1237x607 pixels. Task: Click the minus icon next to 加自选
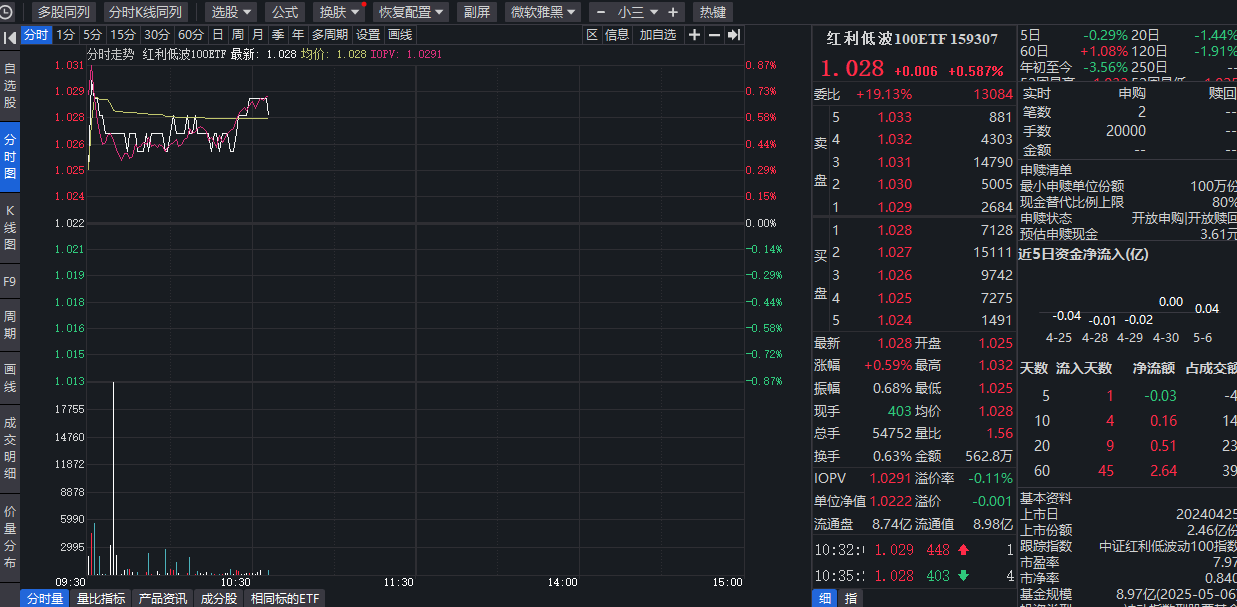tap(714, 35)
